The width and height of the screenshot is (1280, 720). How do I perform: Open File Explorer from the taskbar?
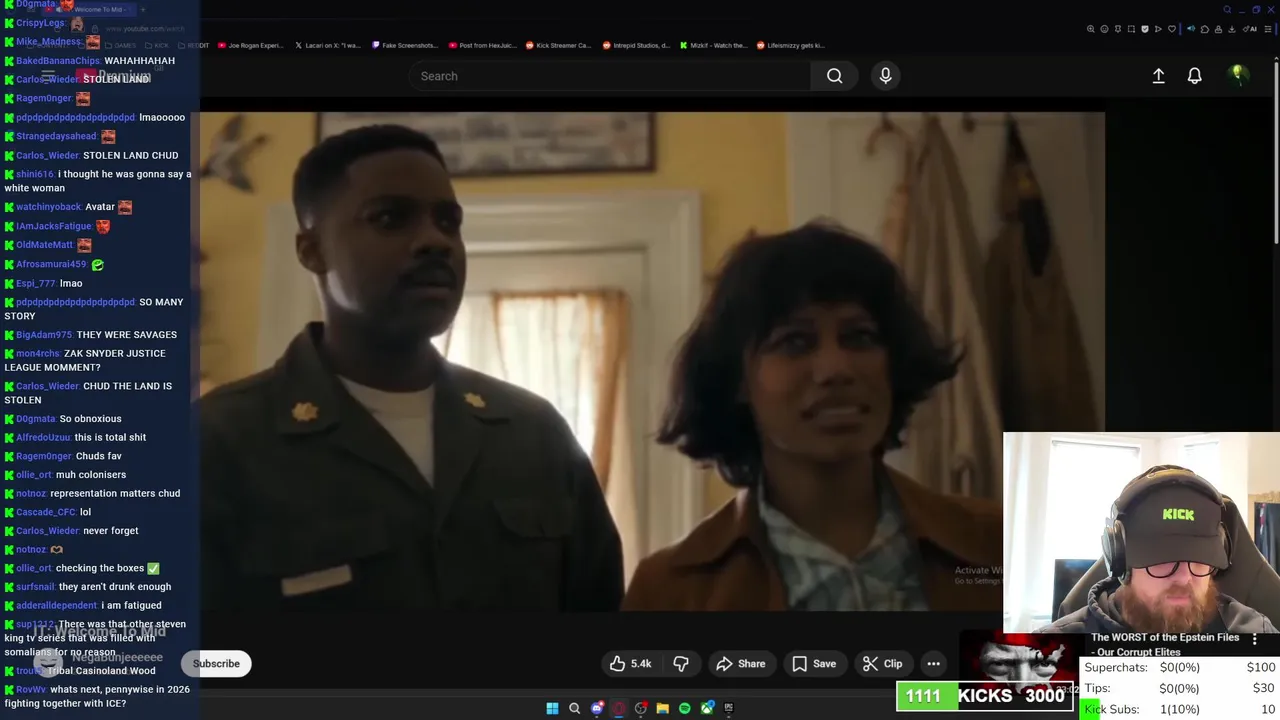(x=662, y=708)
